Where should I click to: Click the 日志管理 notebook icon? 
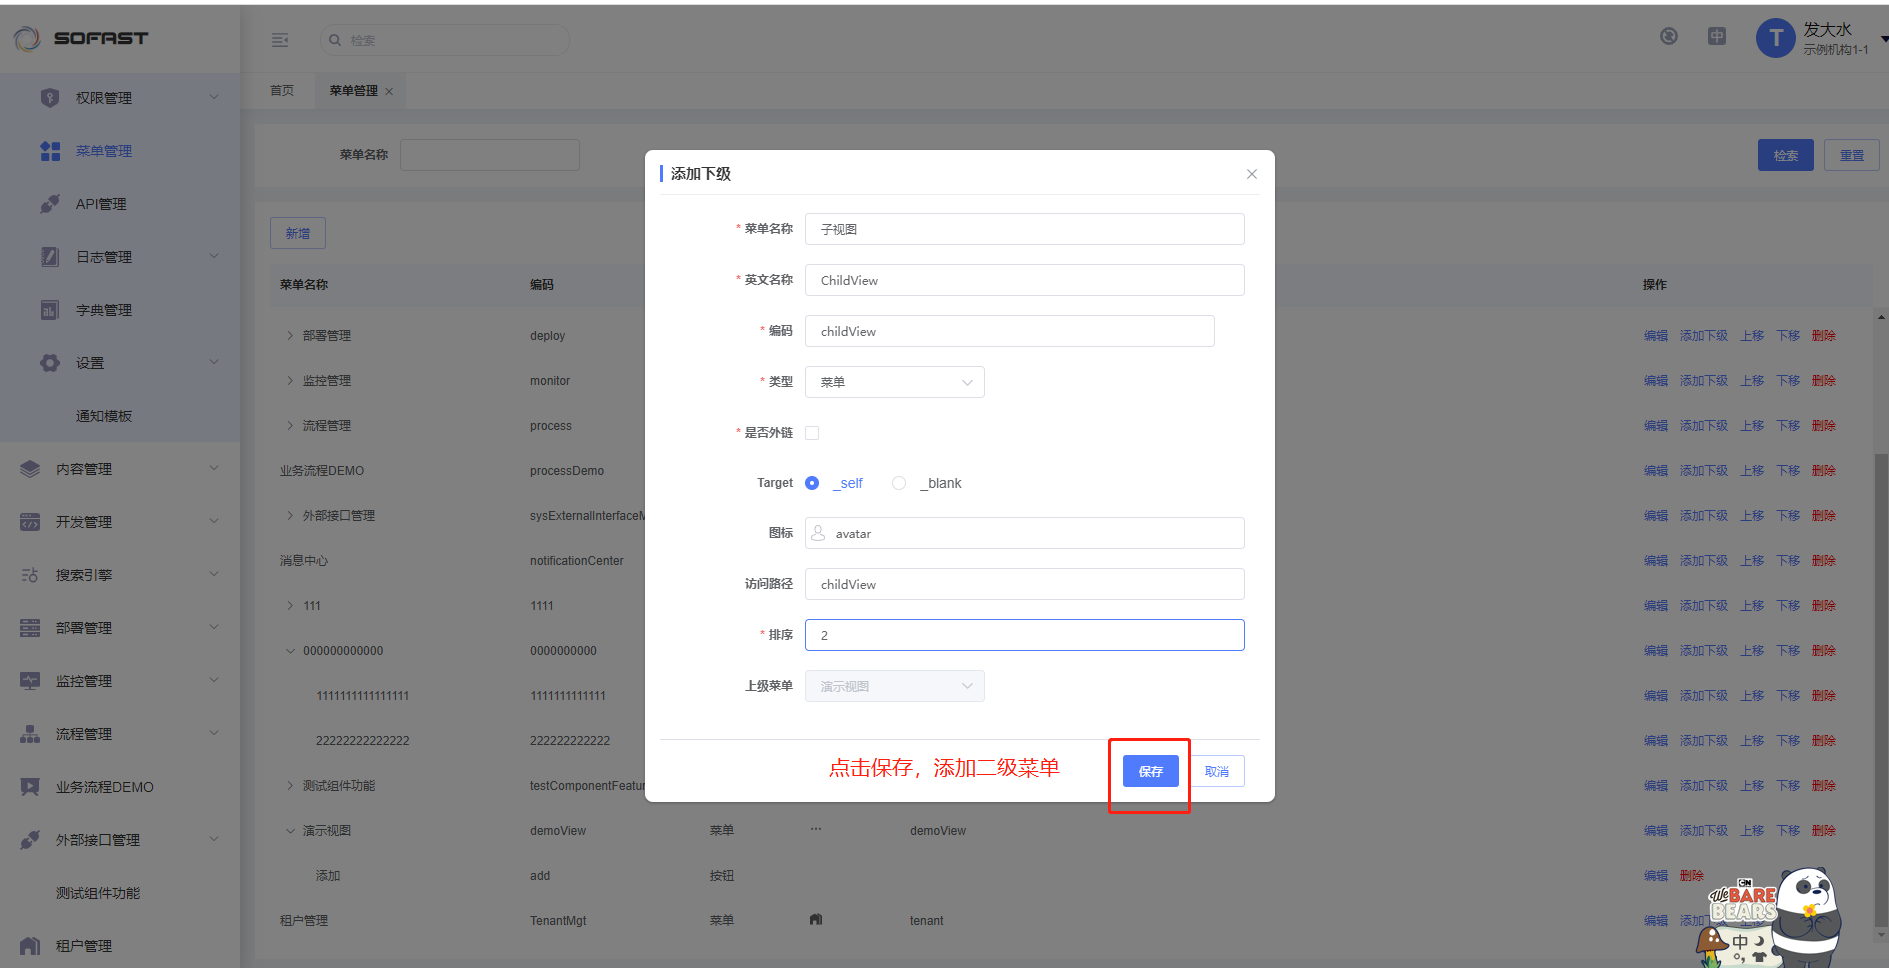[x=50, y=257]
